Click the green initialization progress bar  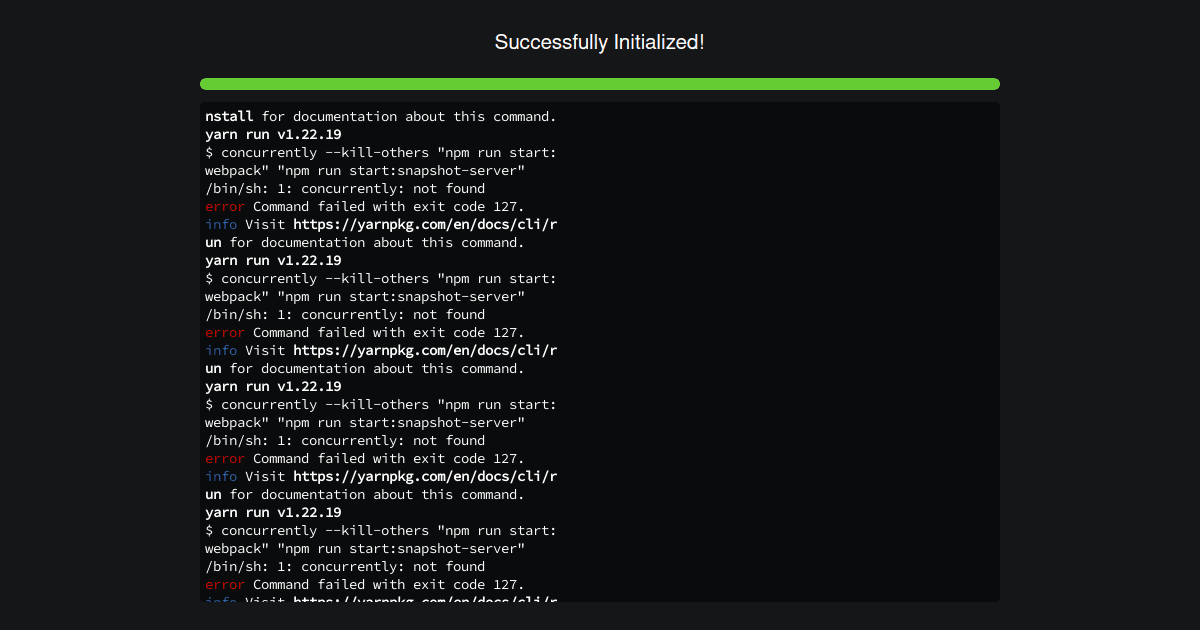click(x=600, y=84)
